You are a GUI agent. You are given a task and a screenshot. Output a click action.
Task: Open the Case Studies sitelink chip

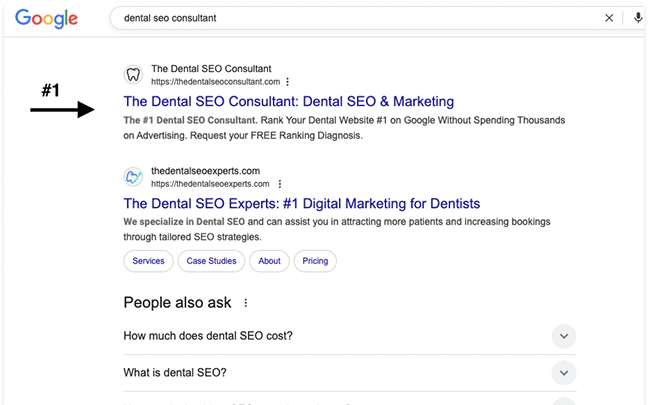pyautogui.click(x=211, y=261)
